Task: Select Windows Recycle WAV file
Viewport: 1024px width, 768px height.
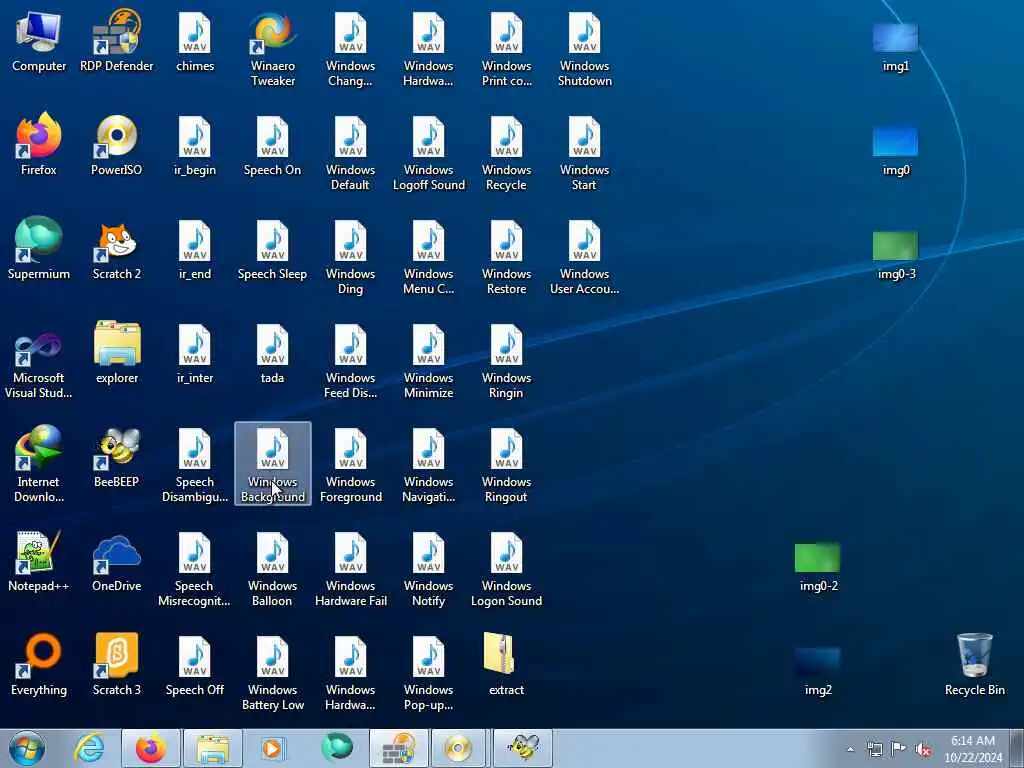Action: click(x=506, y=153)
